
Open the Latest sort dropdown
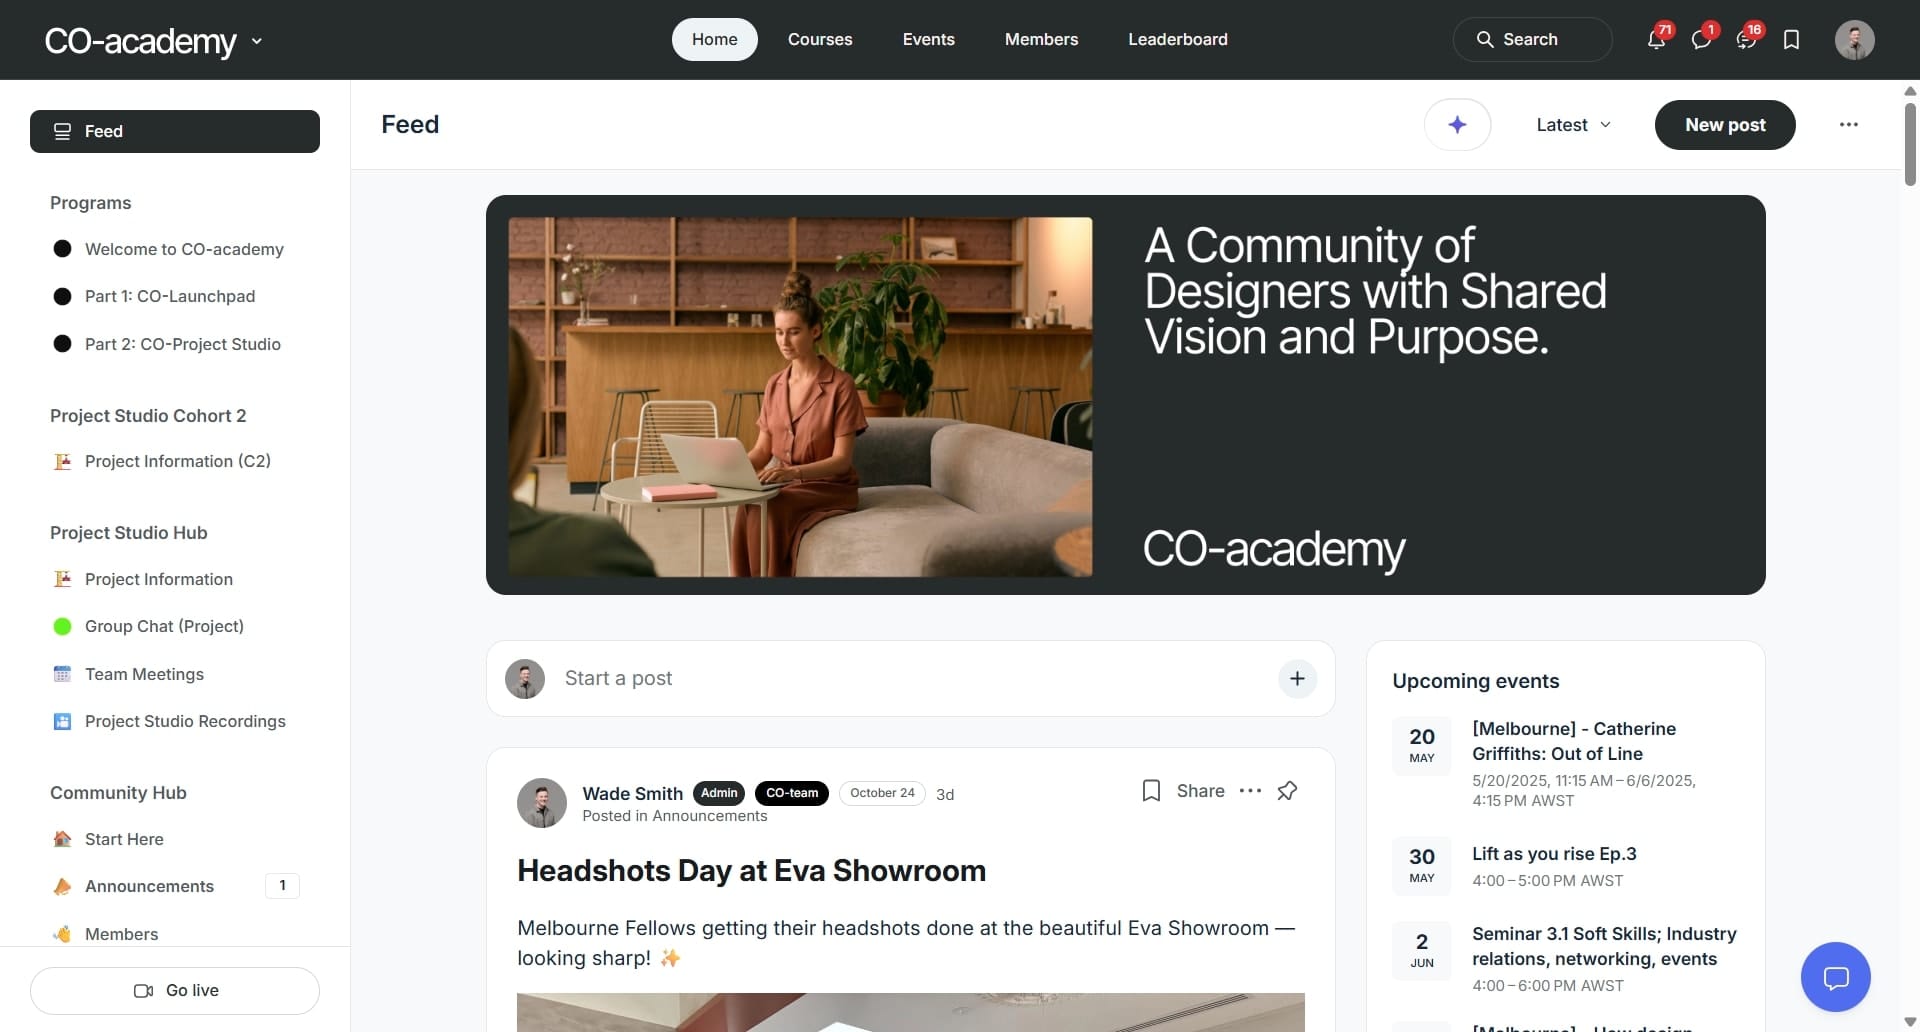coord(1573,125)
